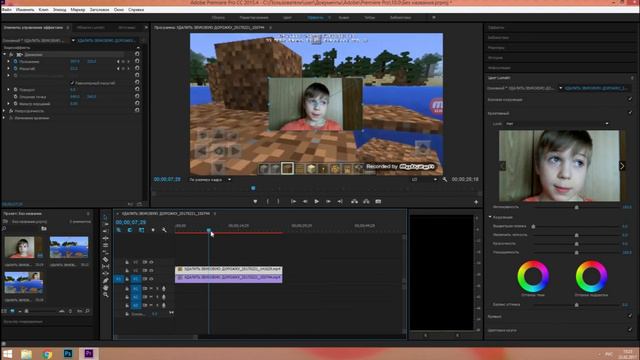
Task: Expand the Положение property
Action: (x=9, y=62)
